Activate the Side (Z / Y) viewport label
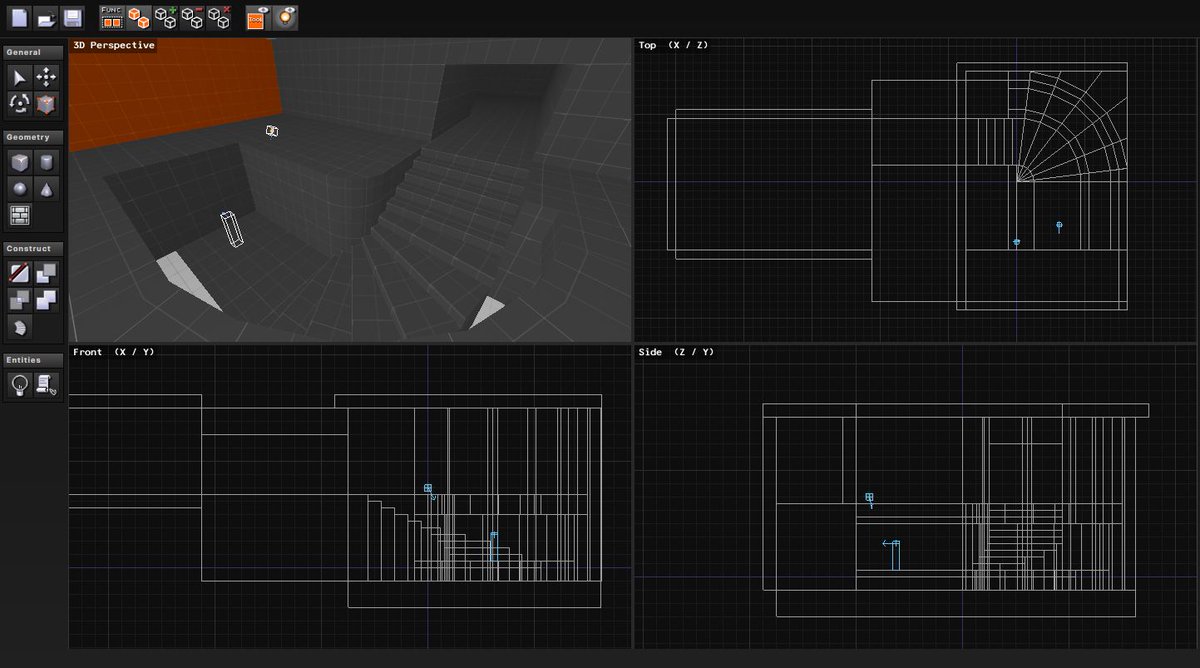Image resolution: width=1200 pixels, height=668 pixels. tap(676, 352)
